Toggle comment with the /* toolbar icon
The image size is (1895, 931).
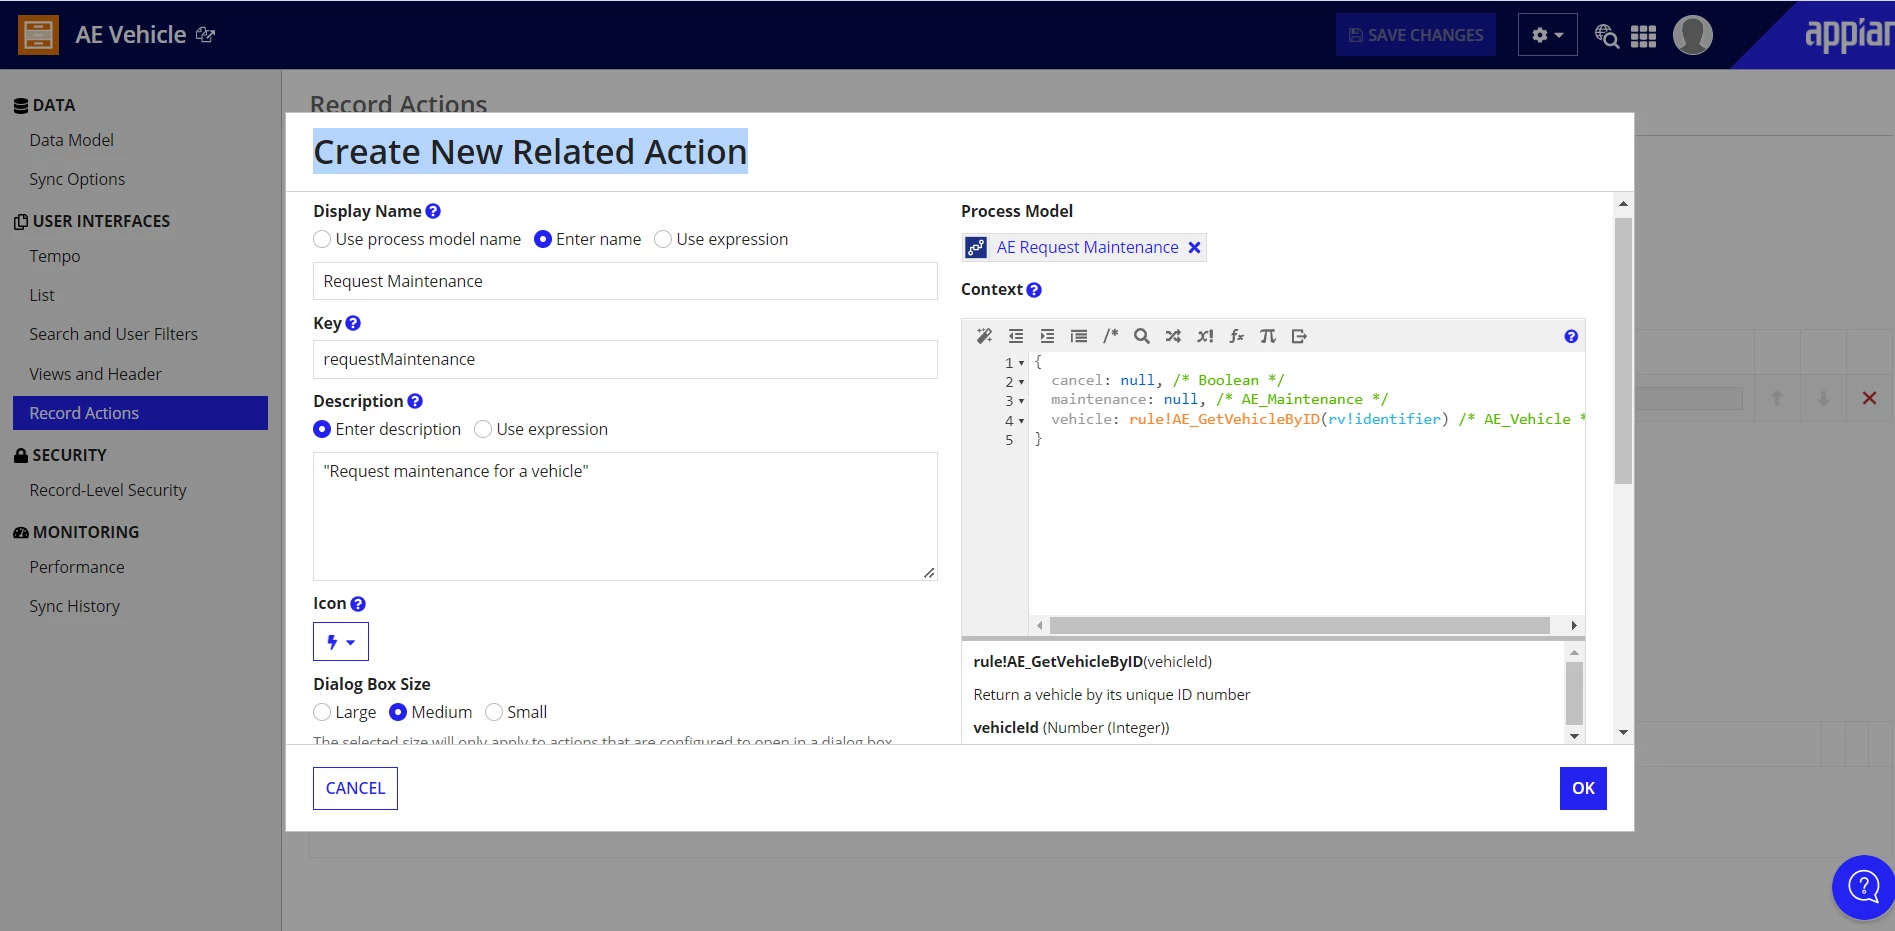click(x=1110, y=336)
